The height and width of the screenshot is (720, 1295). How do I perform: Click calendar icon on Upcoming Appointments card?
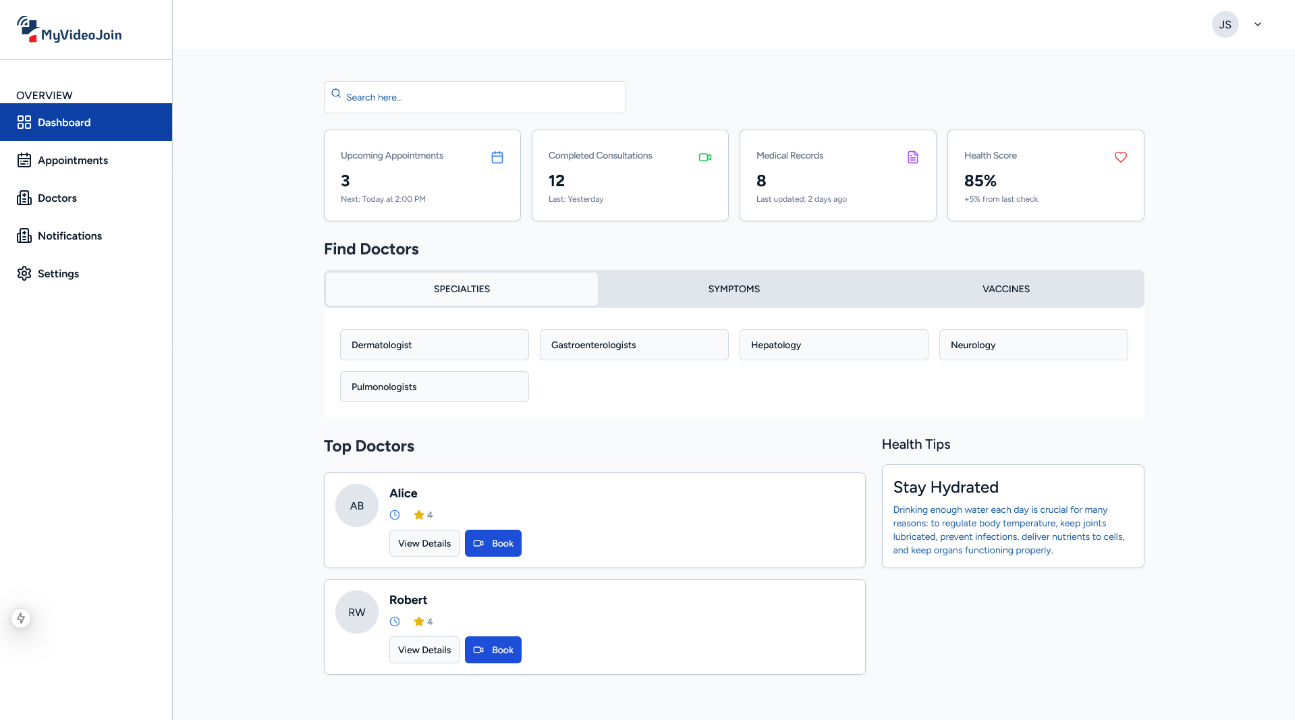[x=497, y=157]
